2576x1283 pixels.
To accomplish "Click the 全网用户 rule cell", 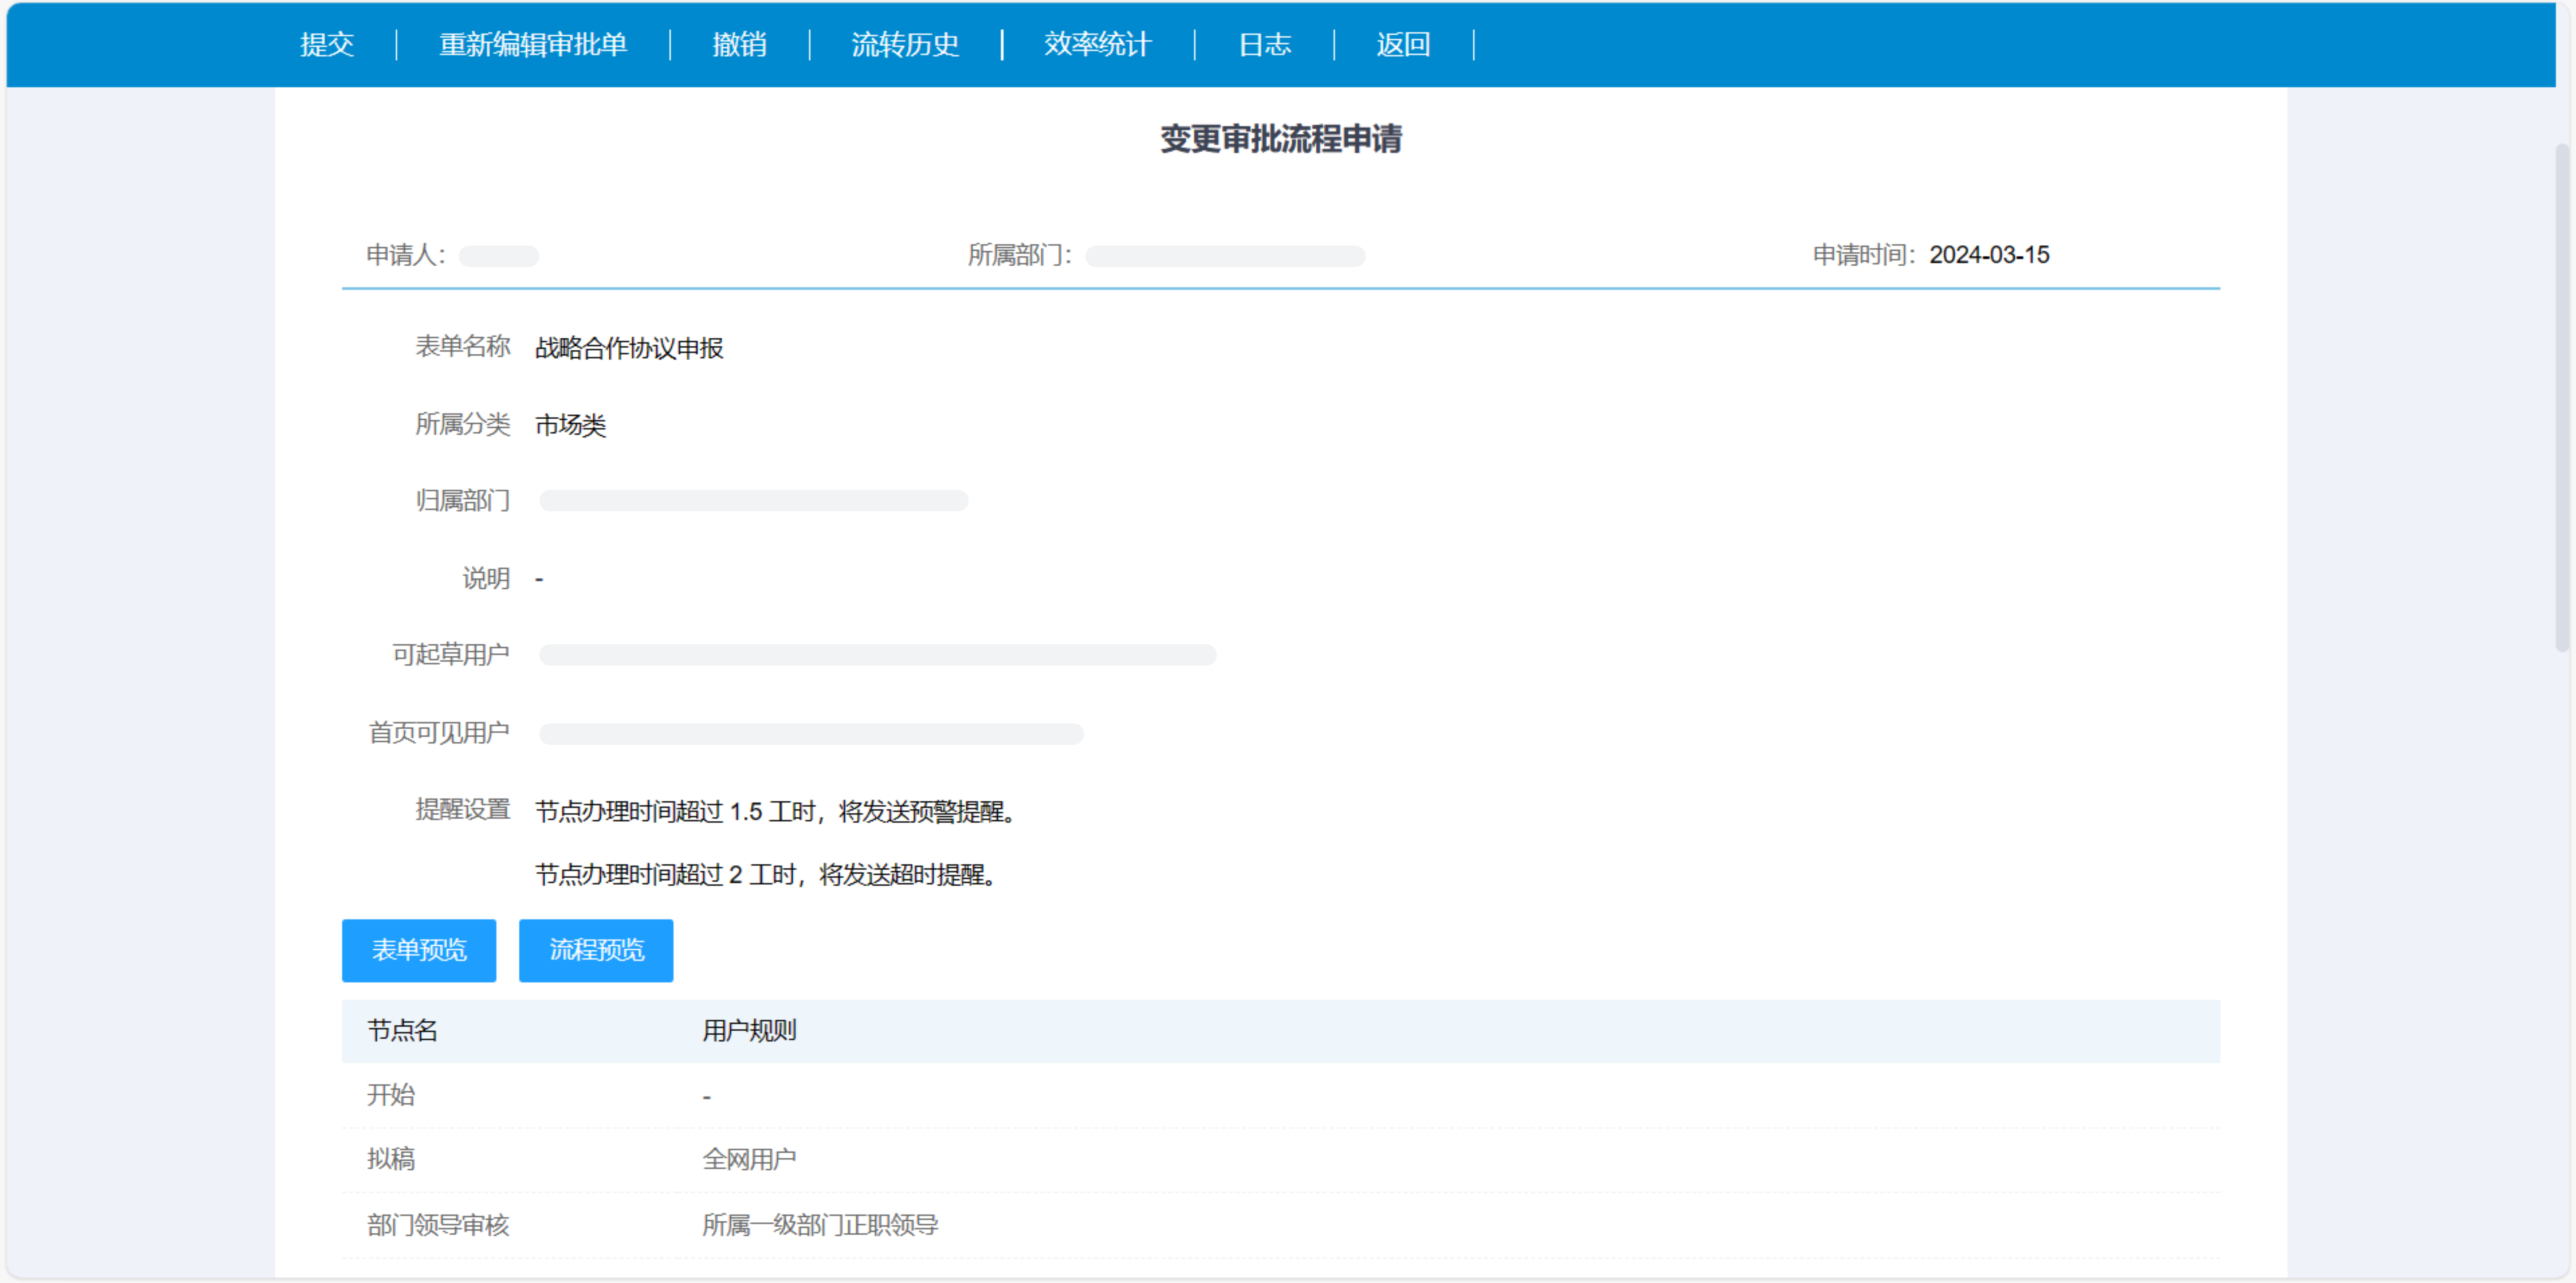I will (749, 1159).
